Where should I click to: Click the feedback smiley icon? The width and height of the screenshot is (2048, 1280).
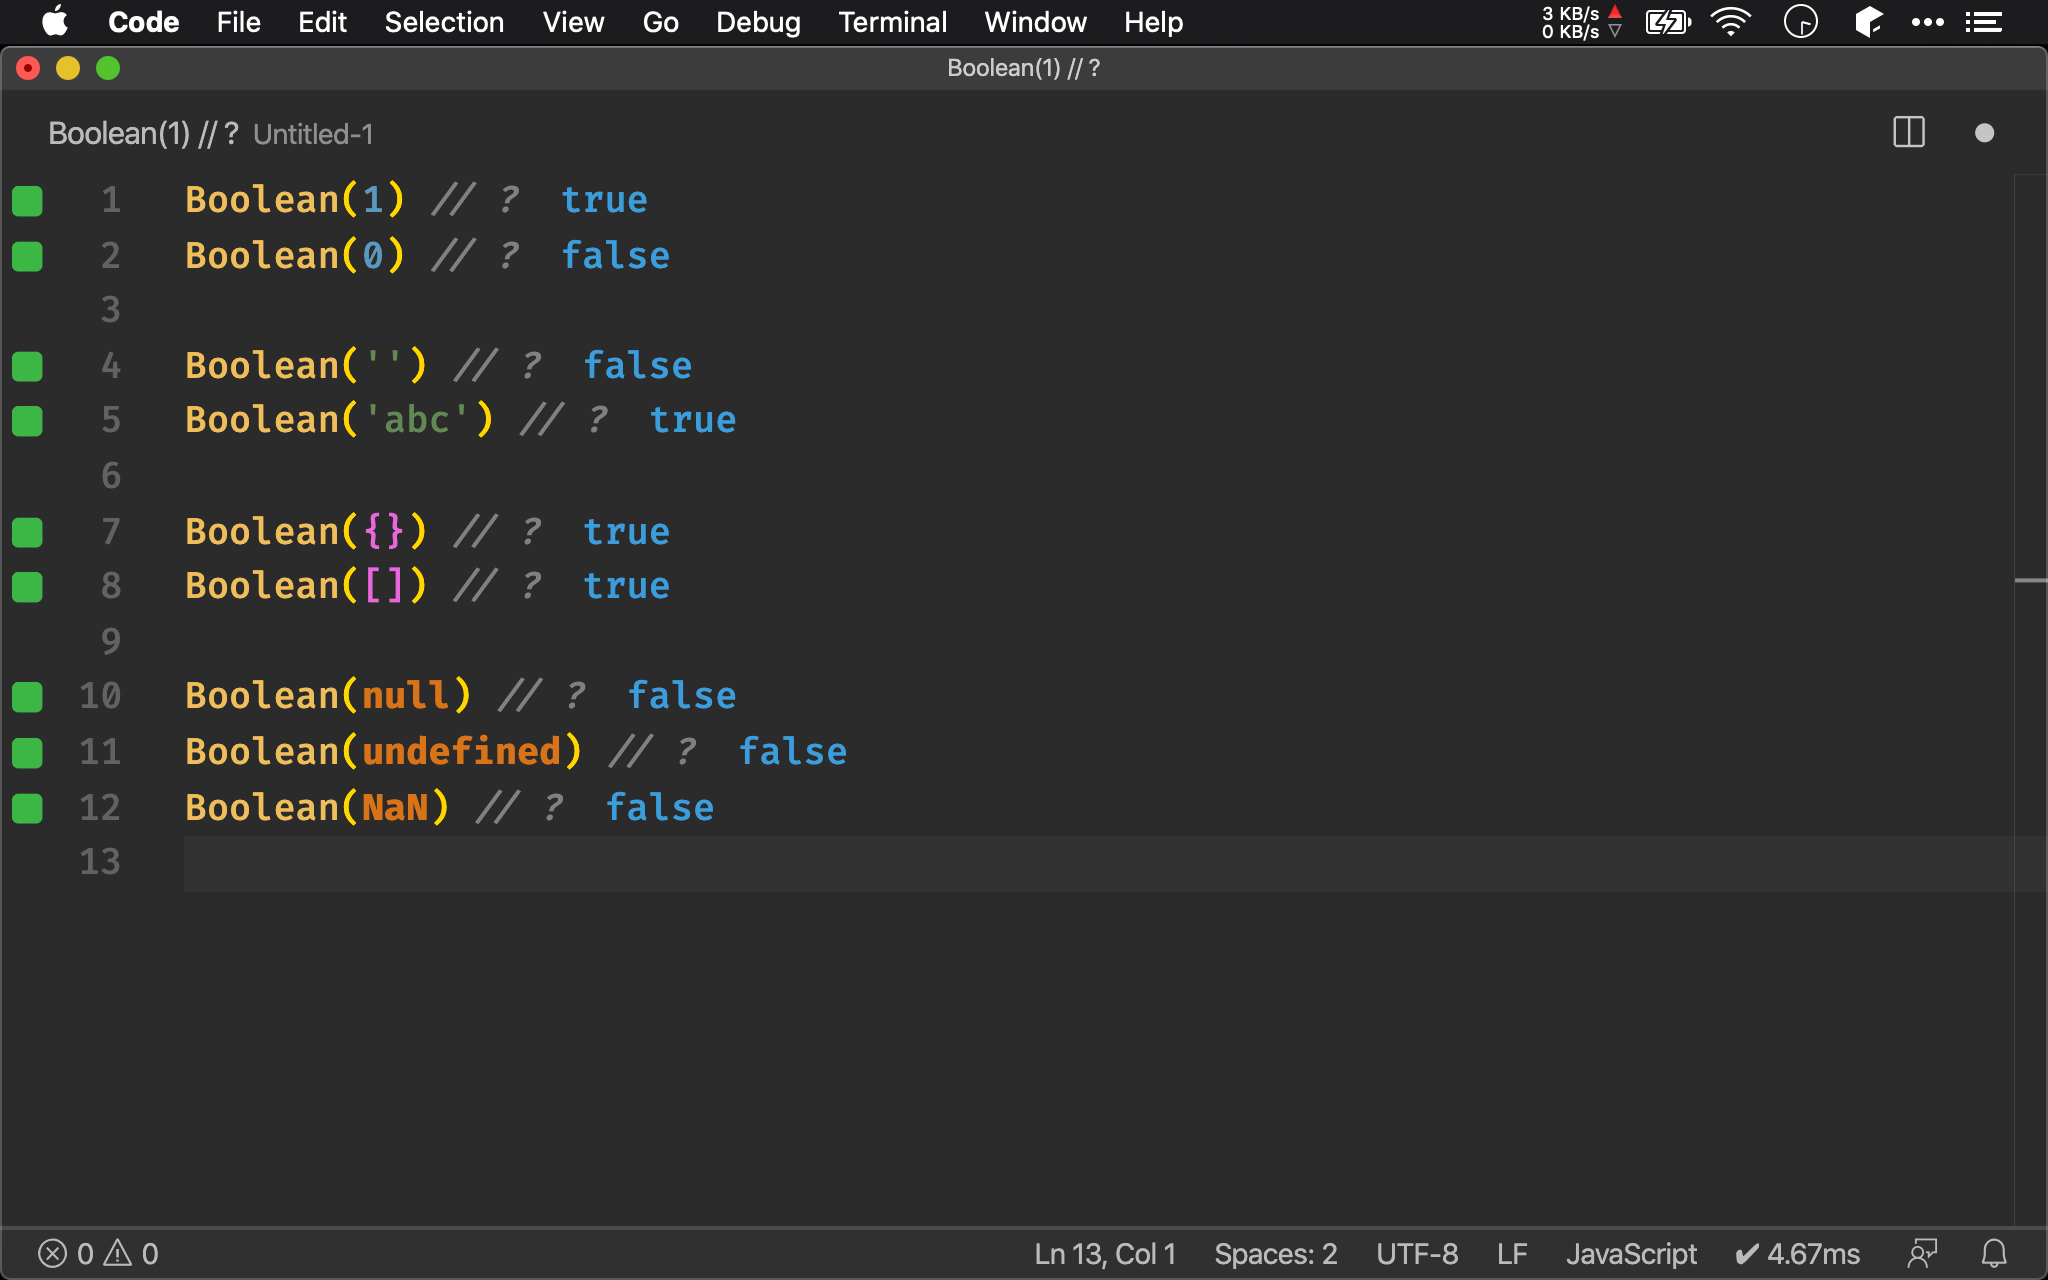point(1921,1253)
